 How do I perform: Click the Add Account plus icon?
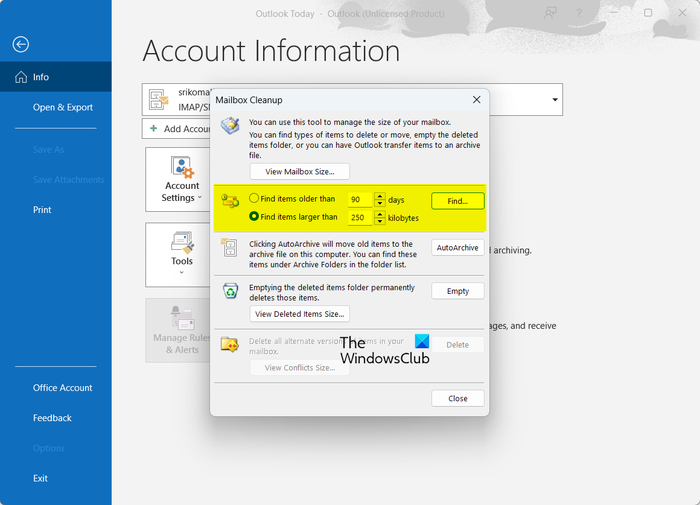click(154, 129)
